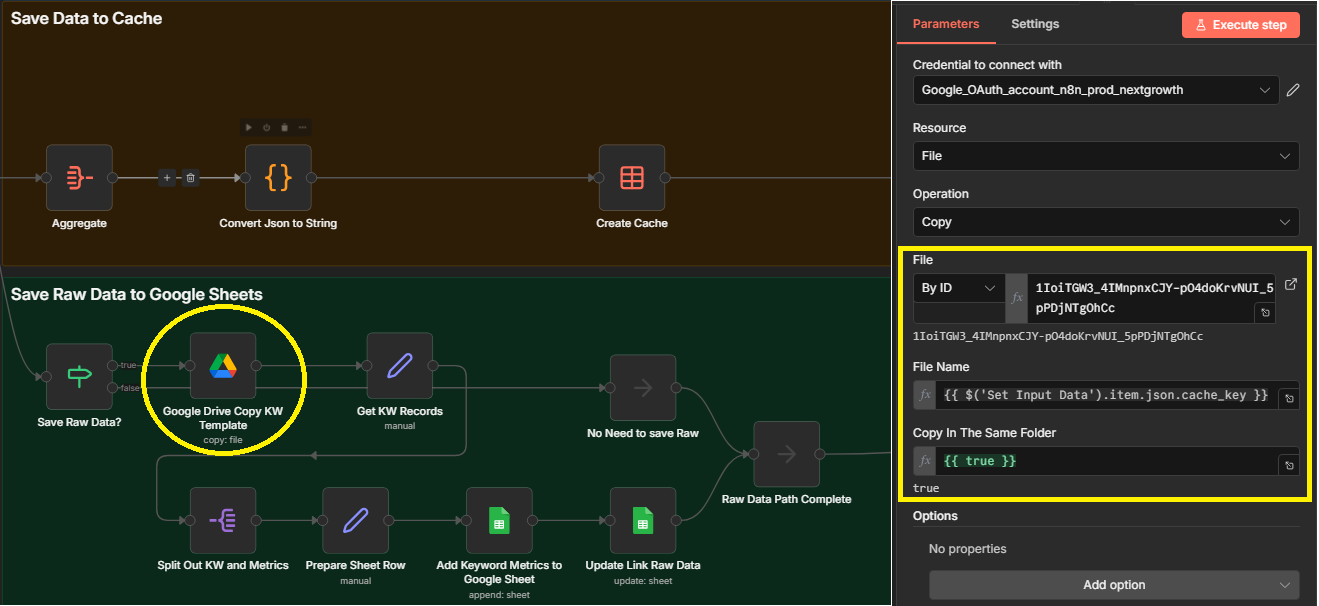Run Convert Json to String with play icon
Image resolution: width=1319 pixels, height=606 pixels.
pos(250,127)
